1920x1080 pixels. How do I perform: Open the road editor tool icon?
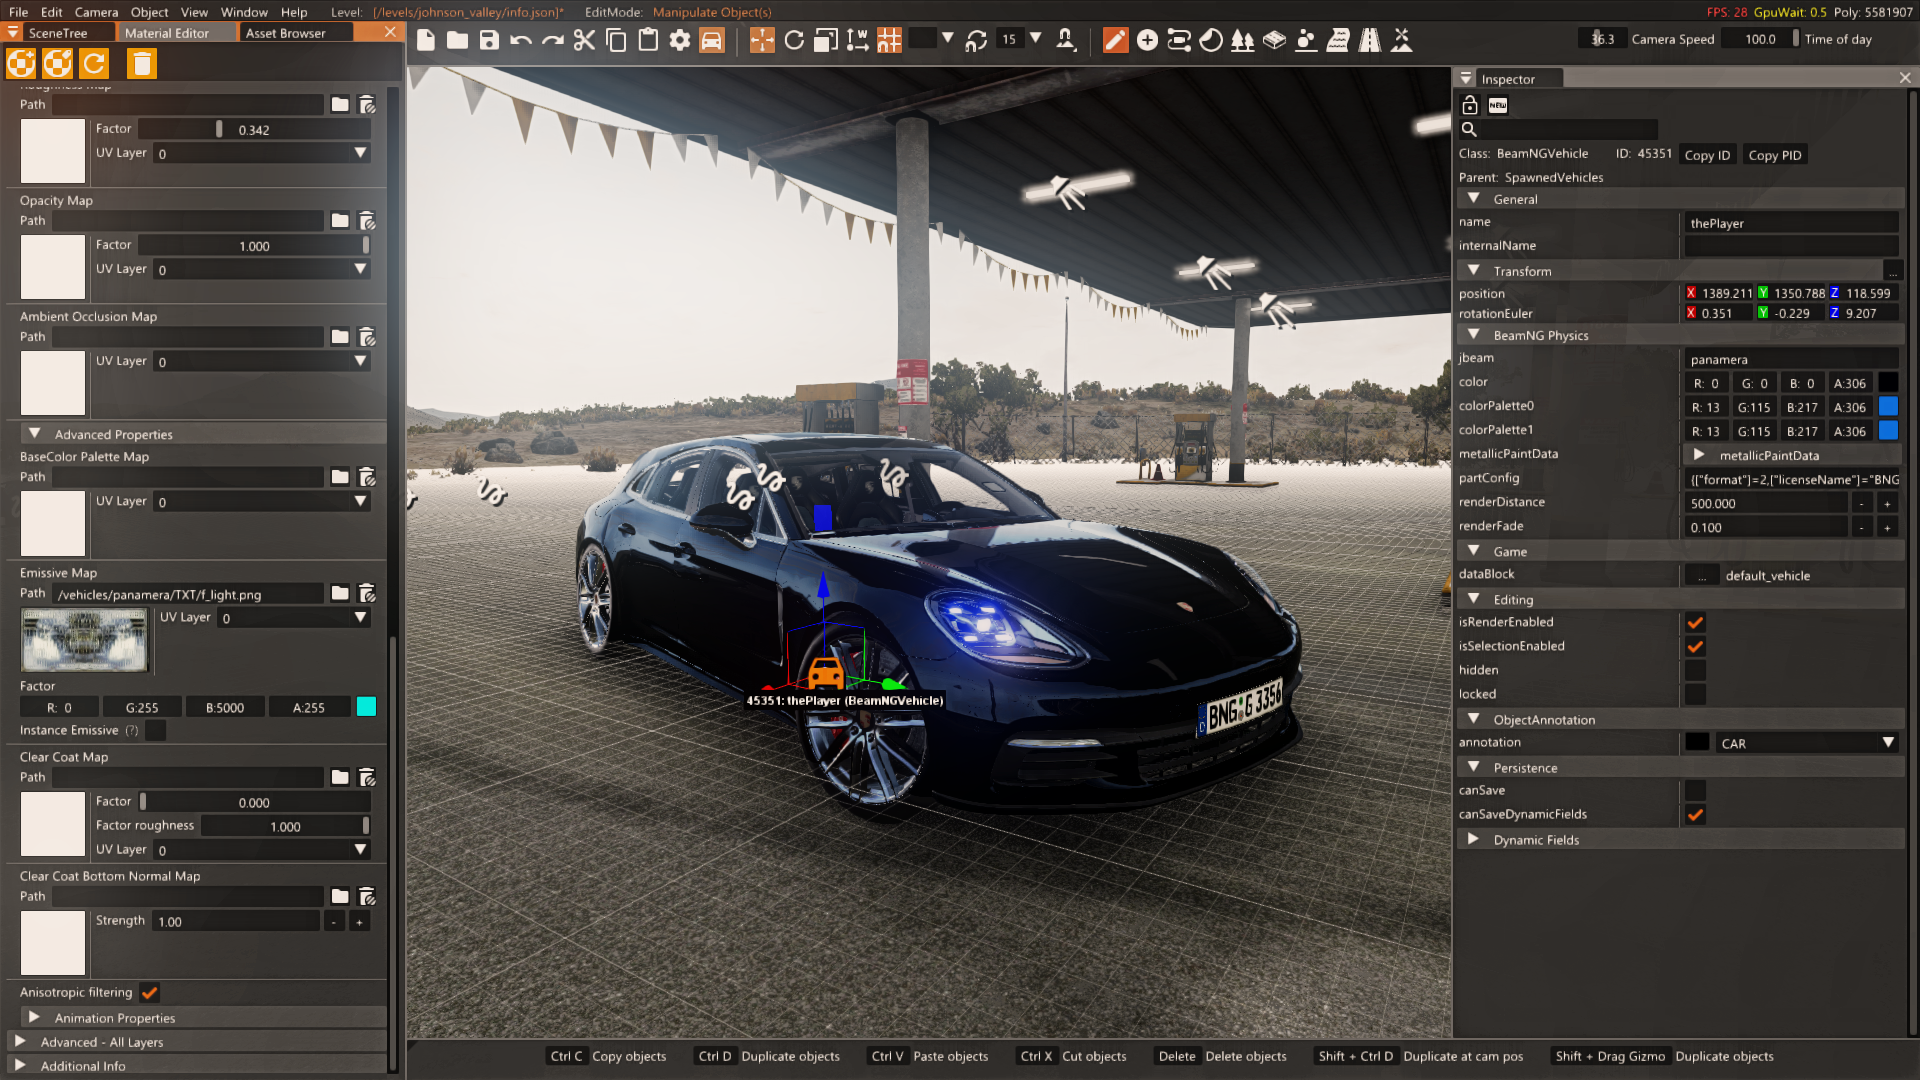[1369, 40]
